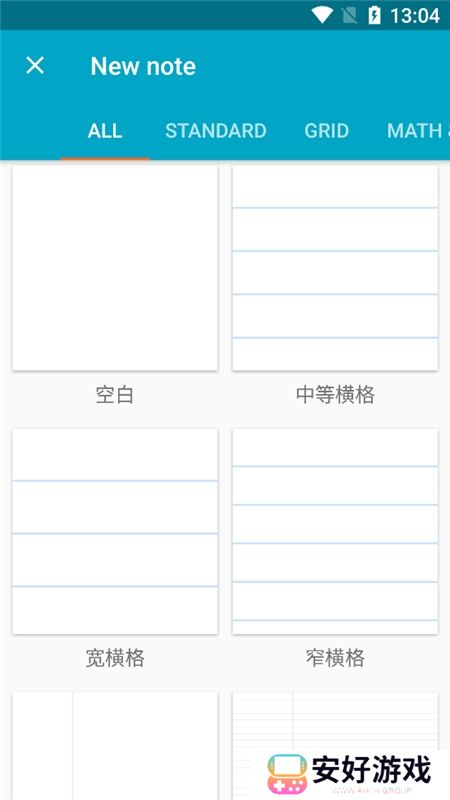
Task: Select the GRID templates tab
Action: click(327, 131)
